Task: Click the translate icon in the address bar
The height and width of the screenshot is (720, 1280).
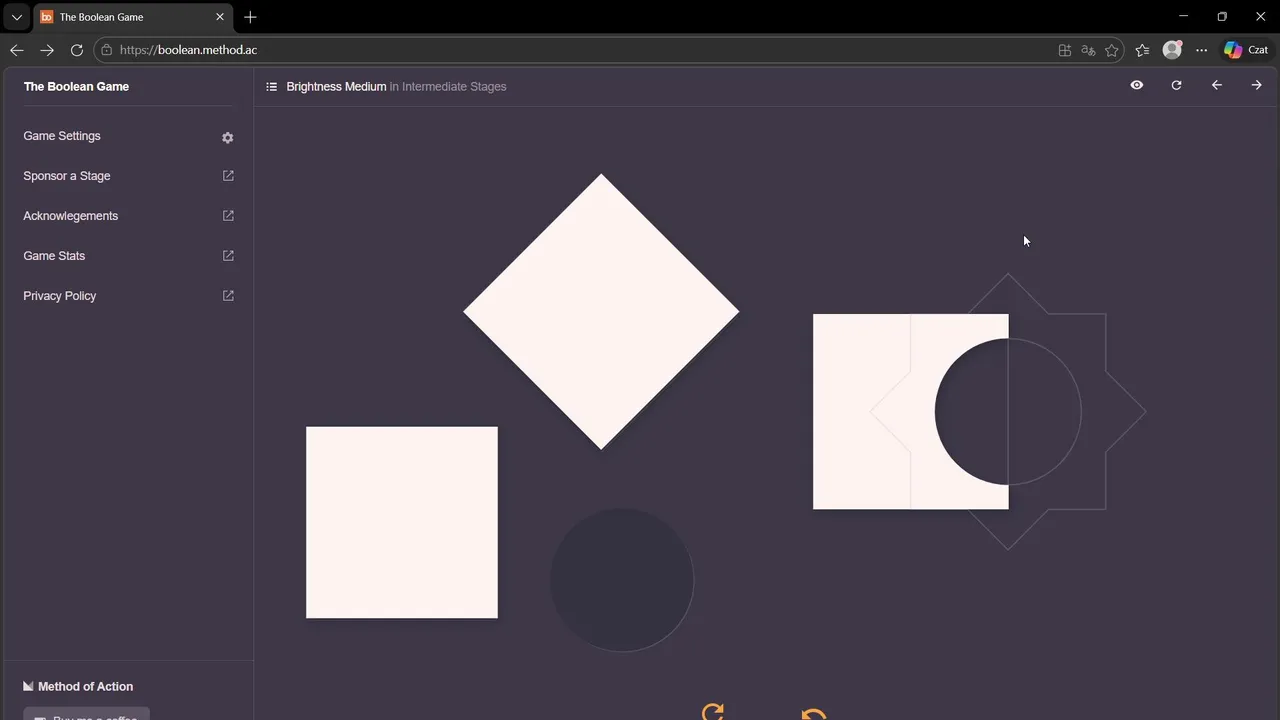Action: pyautogui.click(x=1088, y=50)
